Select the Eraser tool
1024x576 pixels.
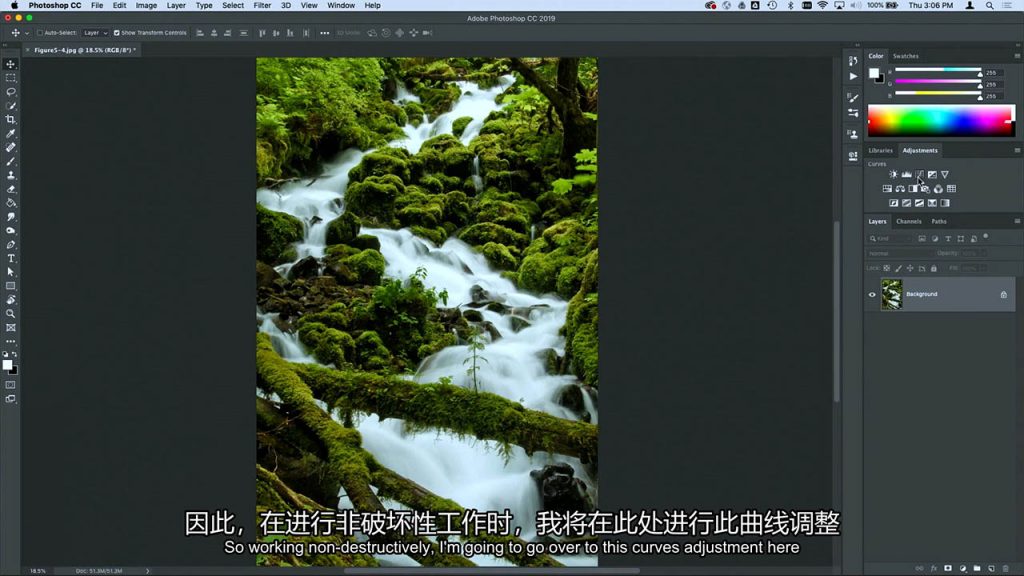coord(10,189)
